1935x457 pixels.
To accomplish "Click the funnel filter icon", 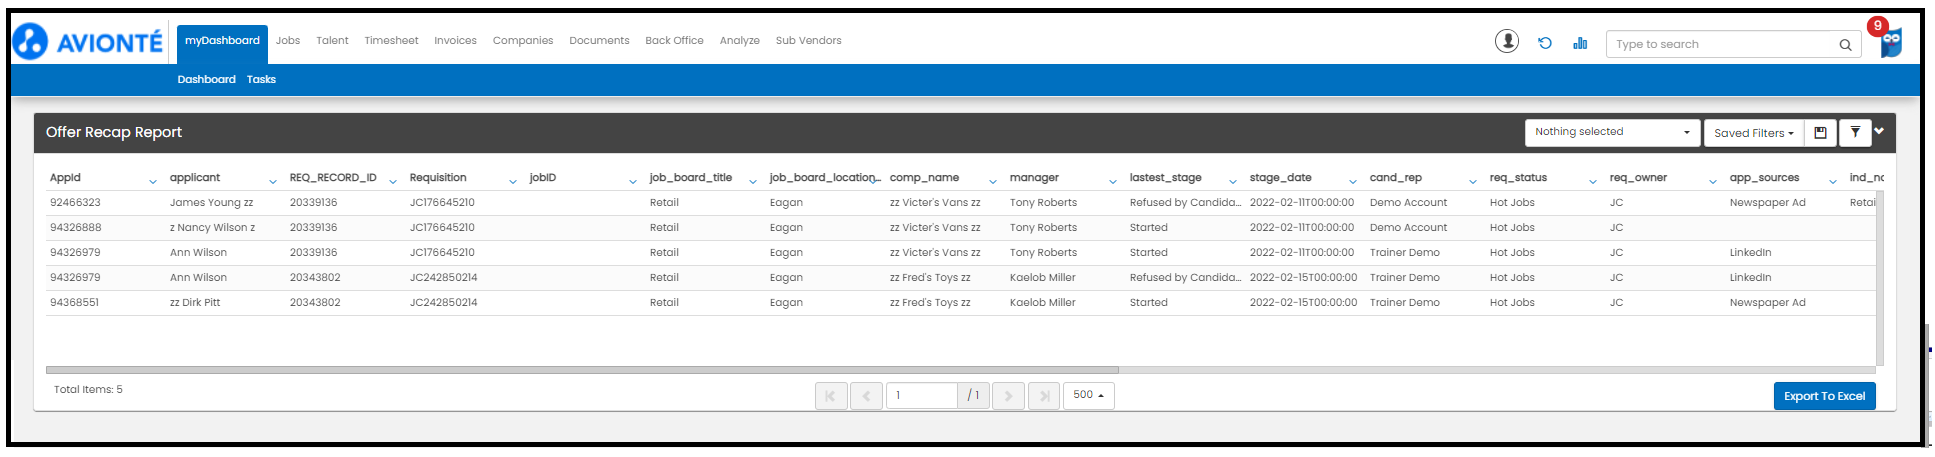I will pyautogui.click(x=1855, y=132).
